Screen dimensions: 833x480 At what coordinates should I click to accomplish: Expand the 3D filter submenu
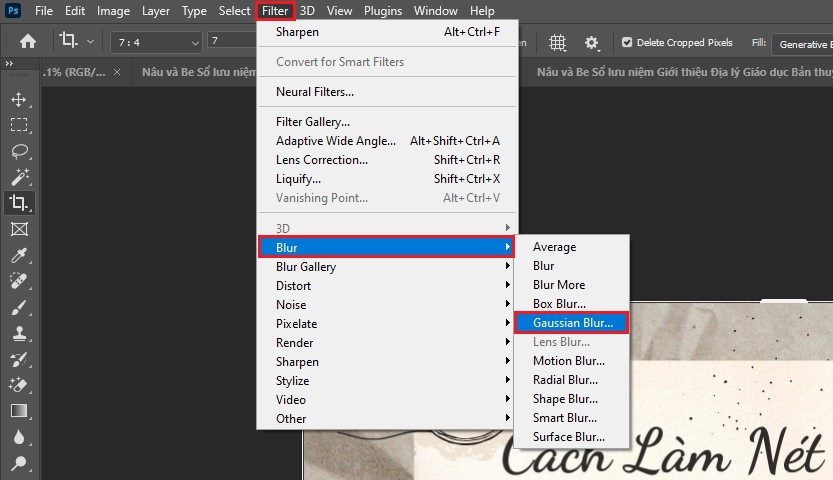tap(387, 228)
